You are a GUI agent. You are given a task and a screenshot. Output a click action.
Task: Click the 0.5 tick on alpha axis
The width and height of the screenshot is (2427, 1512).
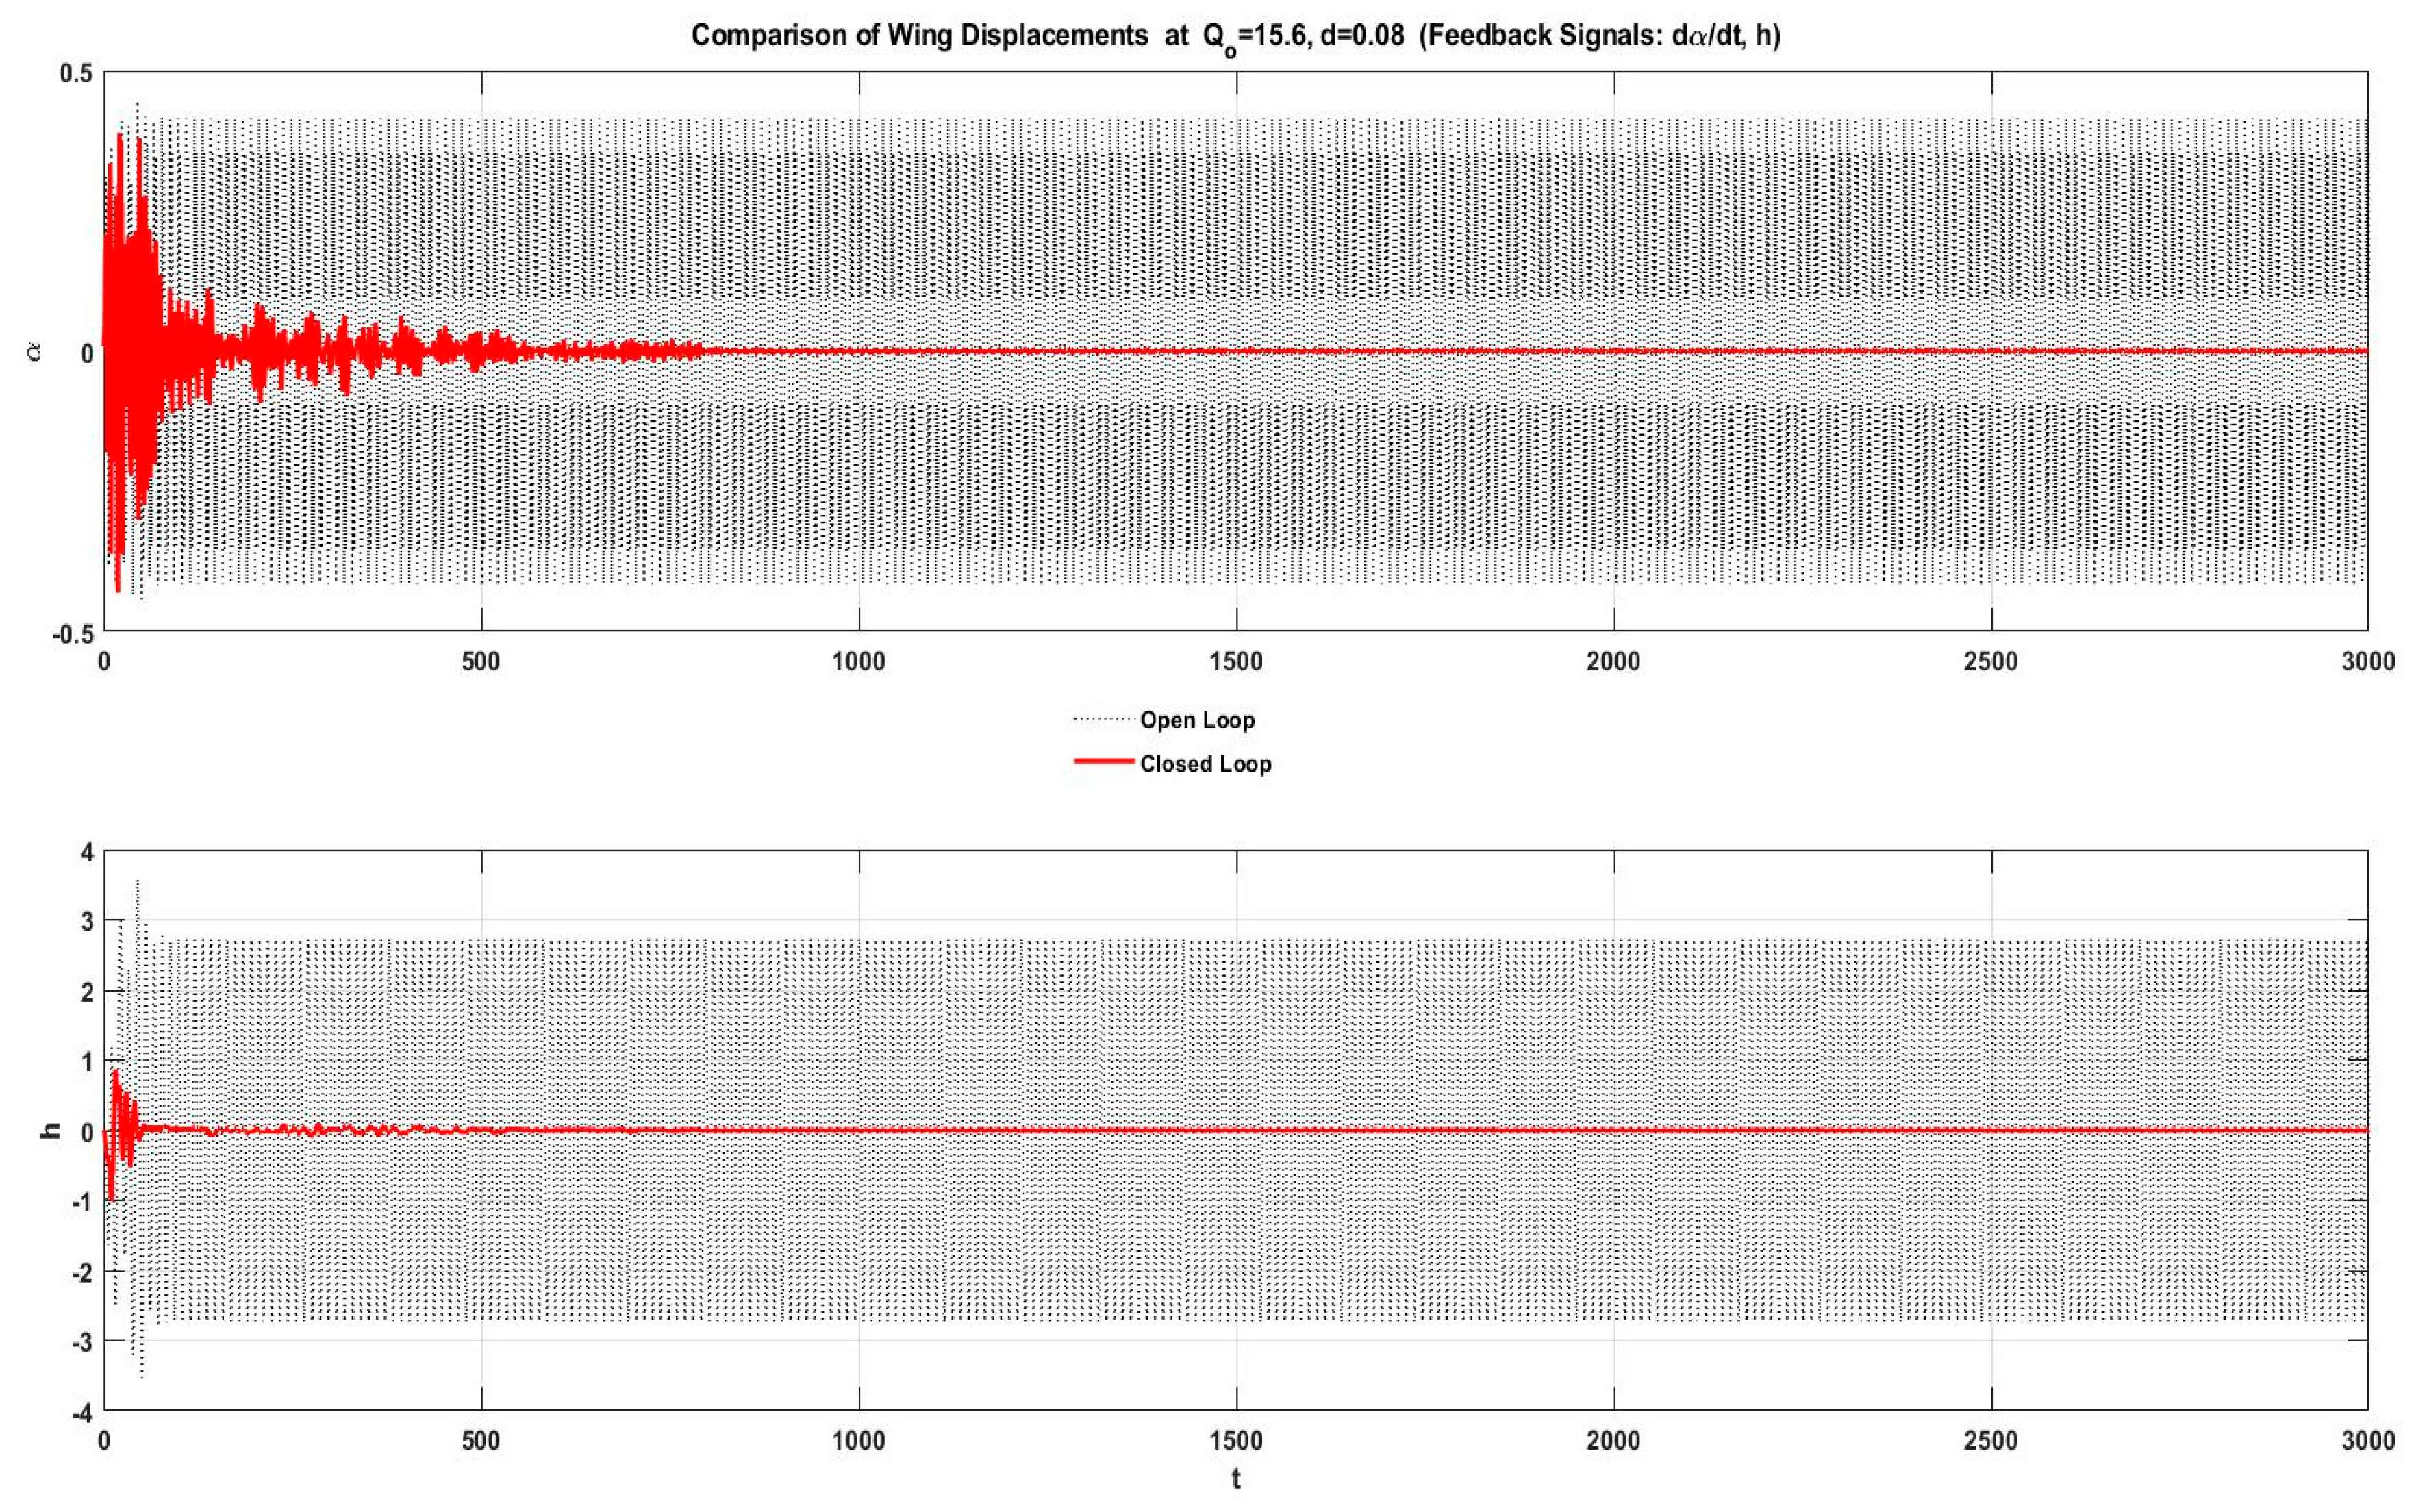pyautogui.click(x=75, y=73)
